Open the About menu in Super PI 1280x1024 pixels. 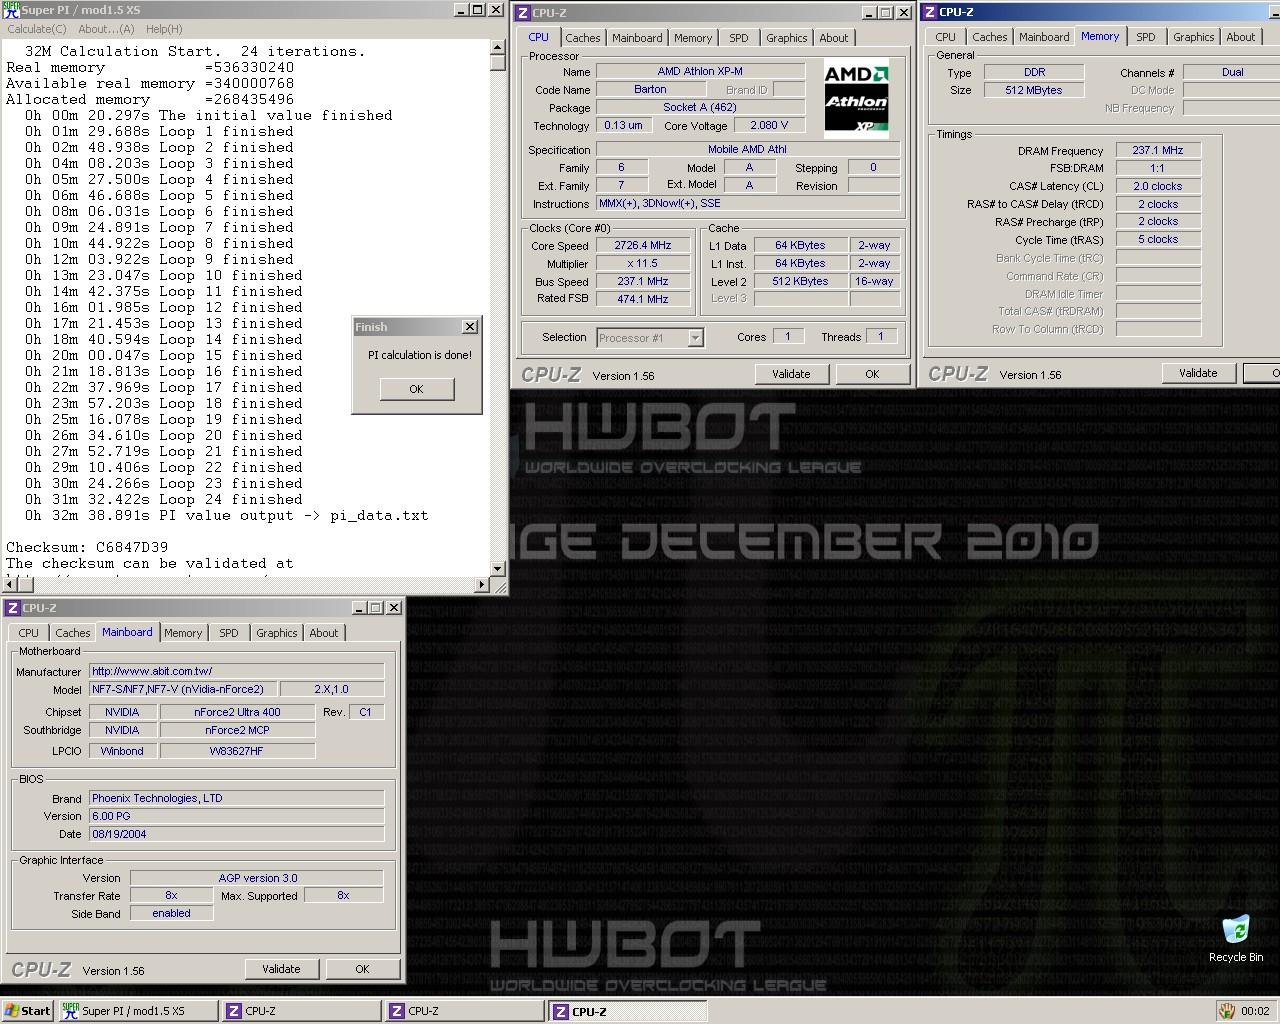[x=106, y=29]
